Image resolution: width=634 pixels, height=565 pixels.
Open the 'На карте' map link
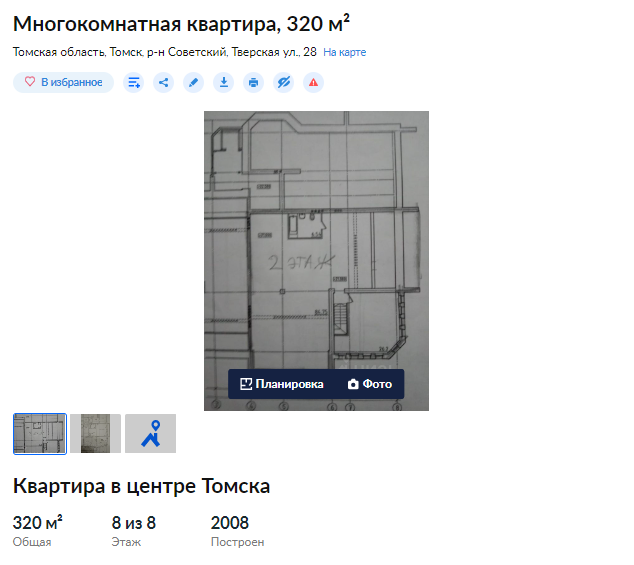[x=344, y=51]
